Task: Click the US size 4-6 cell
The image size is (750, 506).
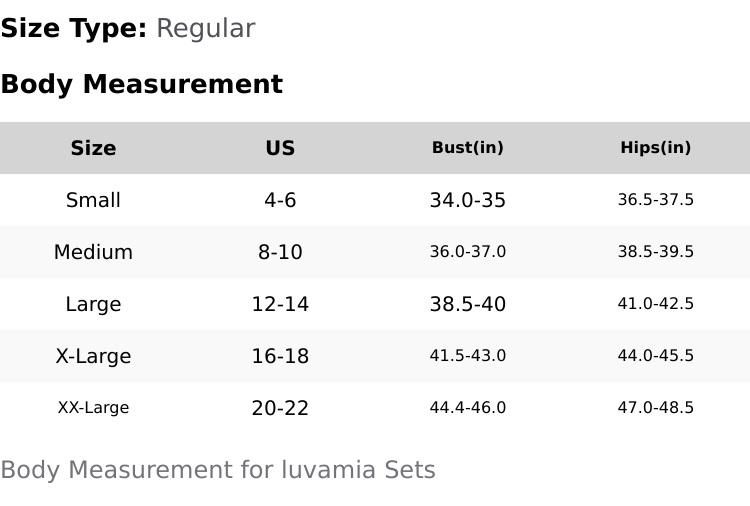Action: (280, 200)
